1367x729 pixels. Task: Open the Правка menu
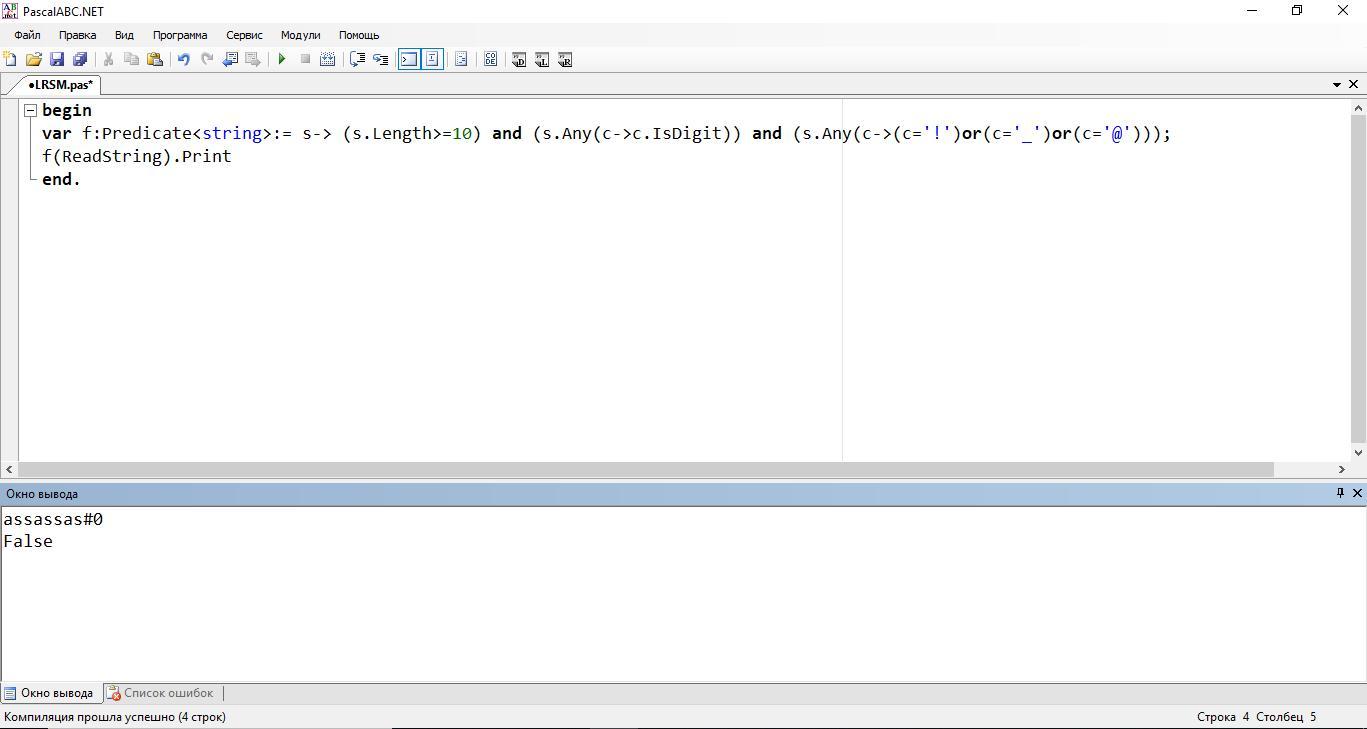tap(78, 35)
